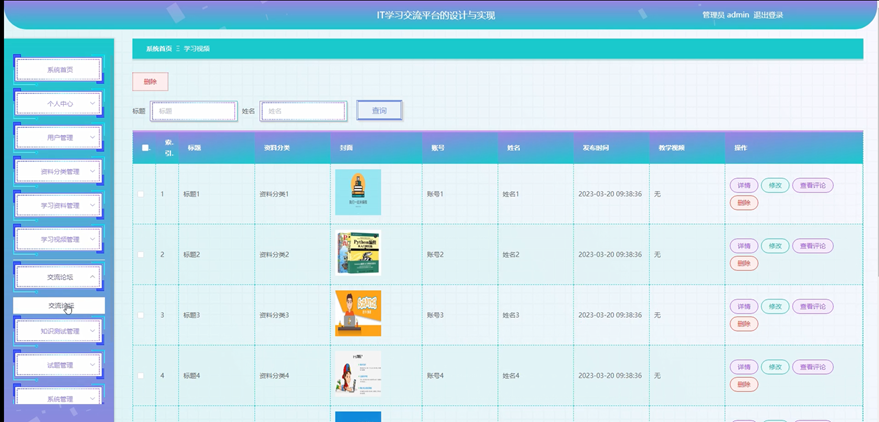Click 修改 for row 标题2
The width and height of the screenshot is (879, 422).
pyautogui.click(x=775, y=245)
